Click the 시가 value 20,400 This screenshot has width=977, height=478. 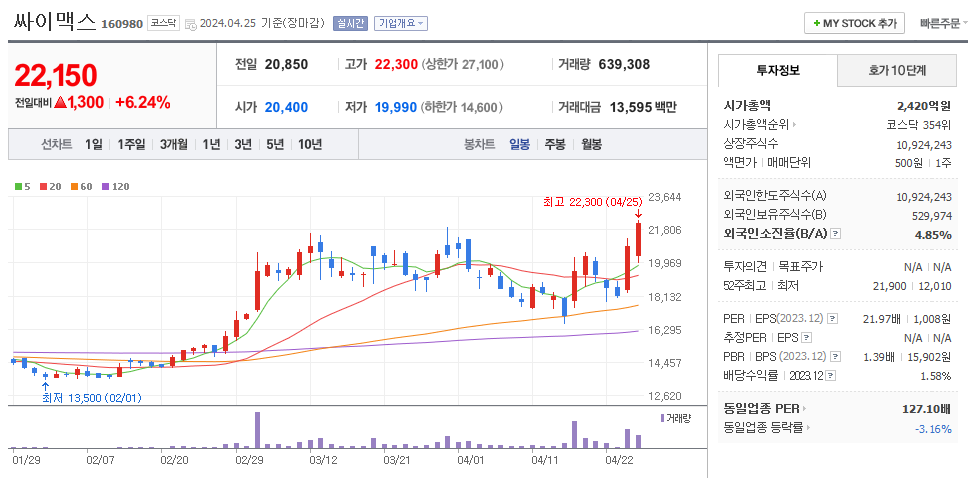pyautogui.click(x=286, y=107)
